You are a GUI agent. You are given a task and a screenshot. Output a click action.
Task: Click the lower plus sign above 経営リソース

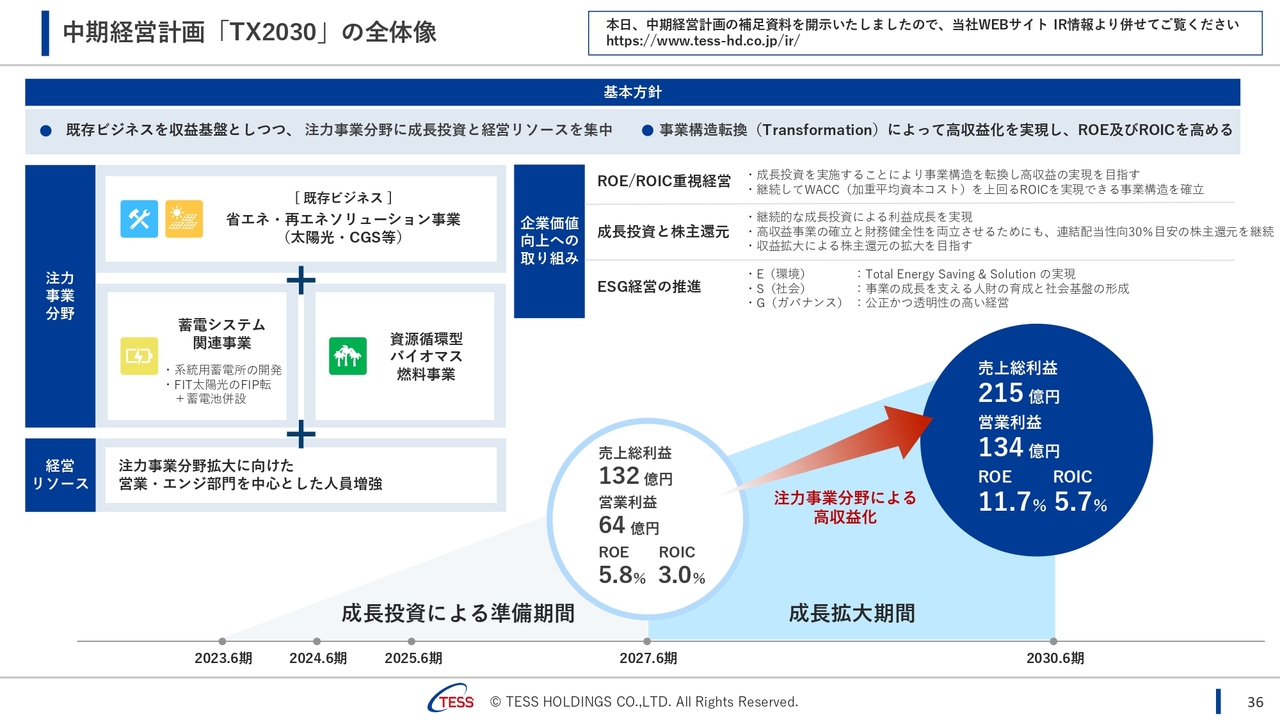[x=301, y=433]
